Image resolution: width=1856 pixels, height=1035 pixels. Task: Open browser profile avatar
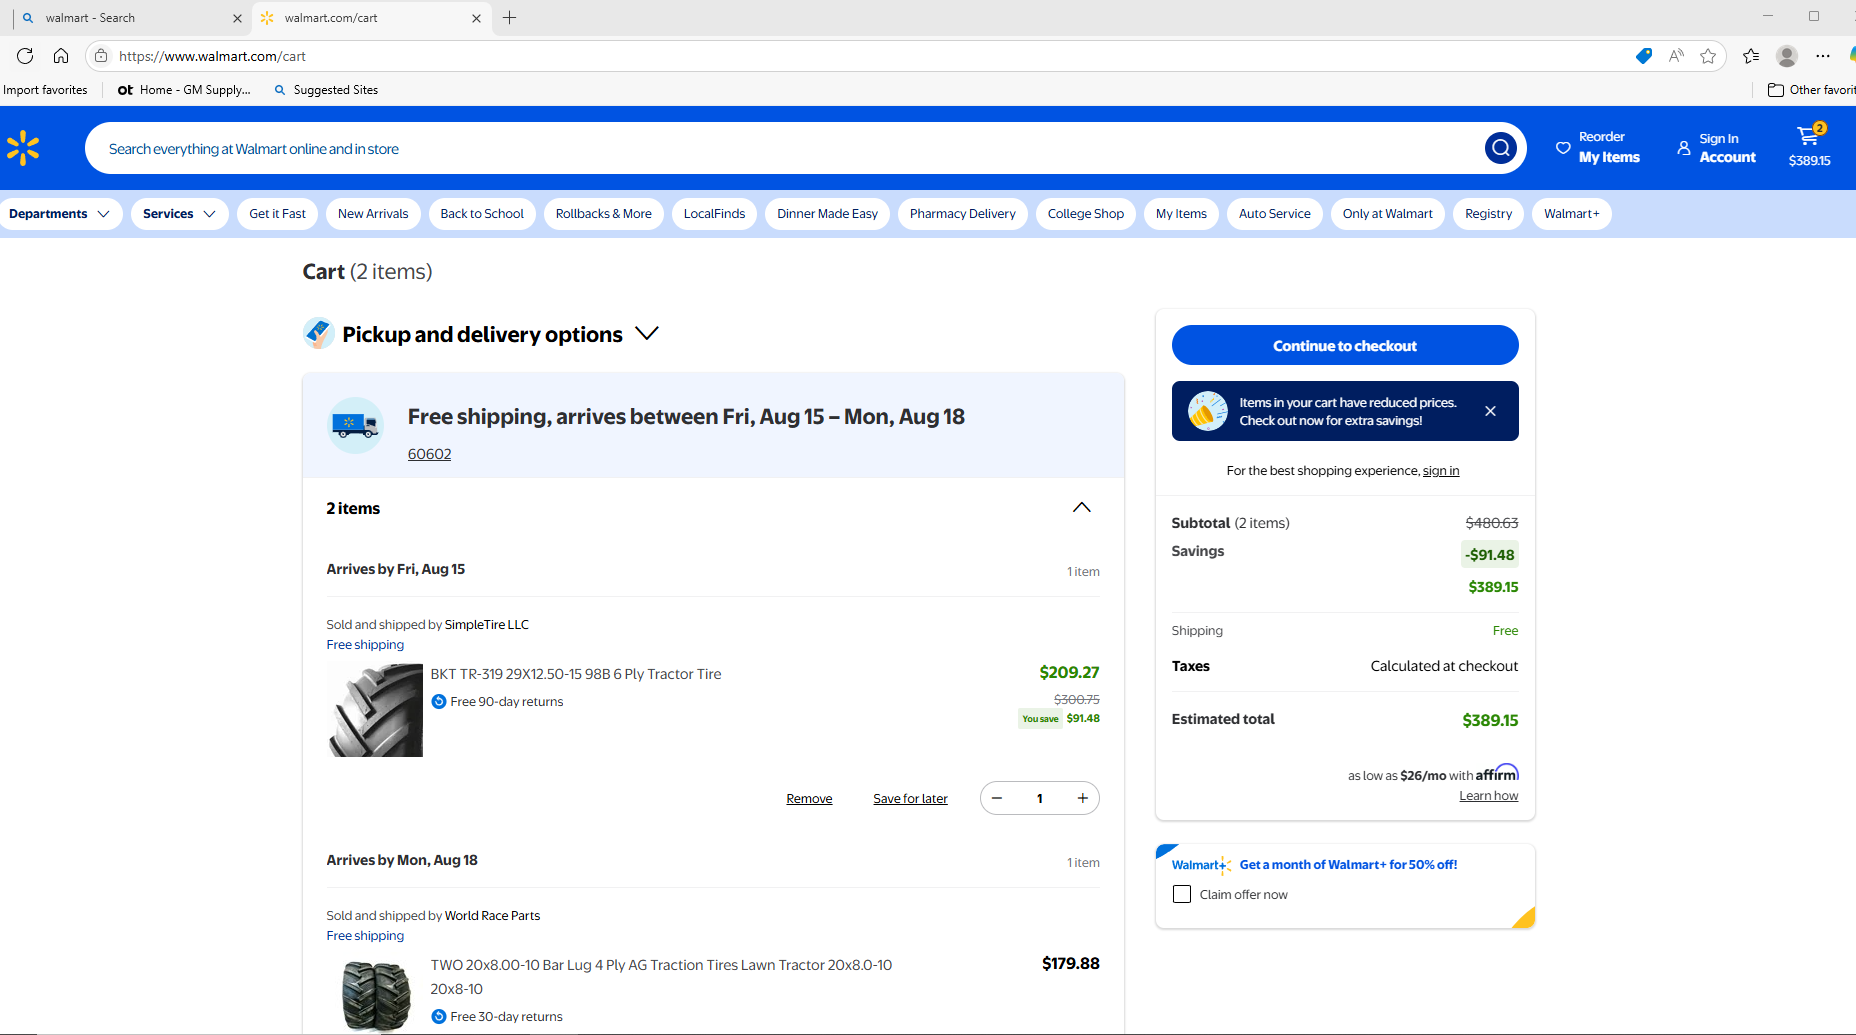1787,56
